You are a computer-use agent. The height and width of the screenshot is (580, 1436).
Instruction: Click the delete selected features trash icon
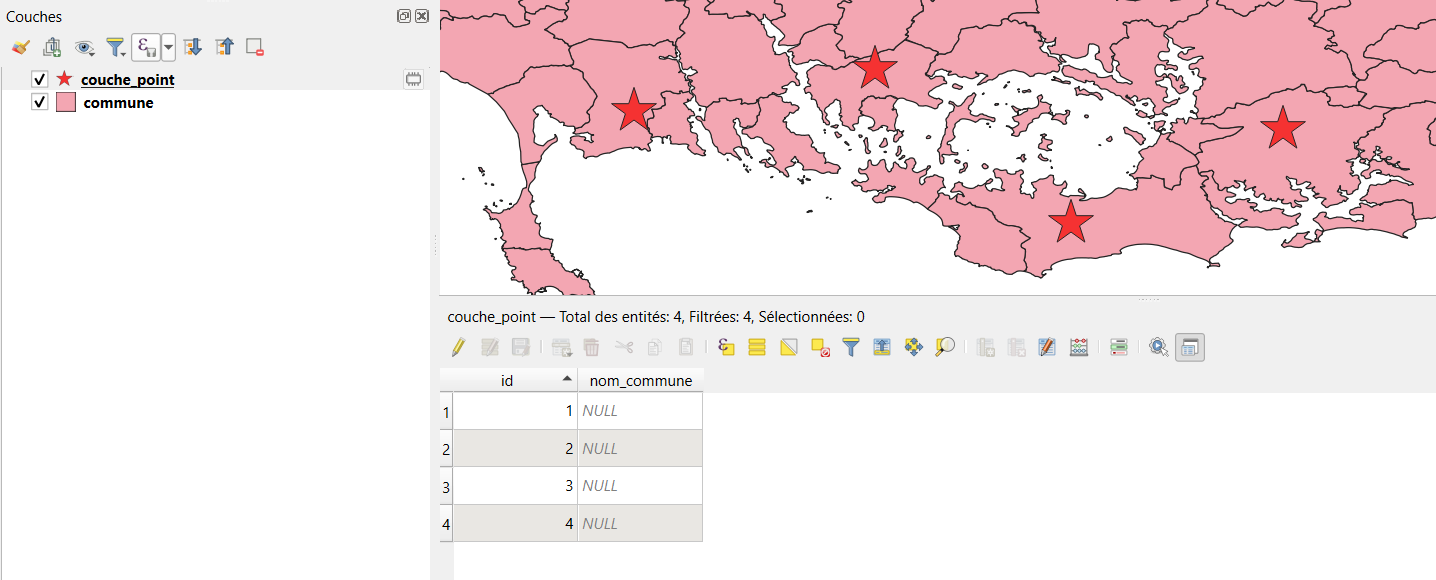(x=592, y=347)
